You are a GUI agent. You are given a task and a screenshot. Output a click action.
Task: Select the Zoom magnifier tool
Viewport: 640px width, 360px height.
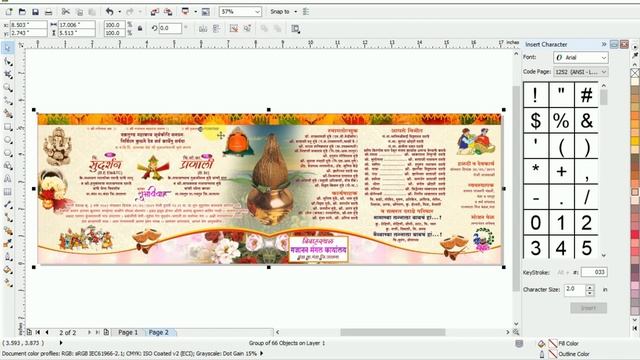(8, 88)
